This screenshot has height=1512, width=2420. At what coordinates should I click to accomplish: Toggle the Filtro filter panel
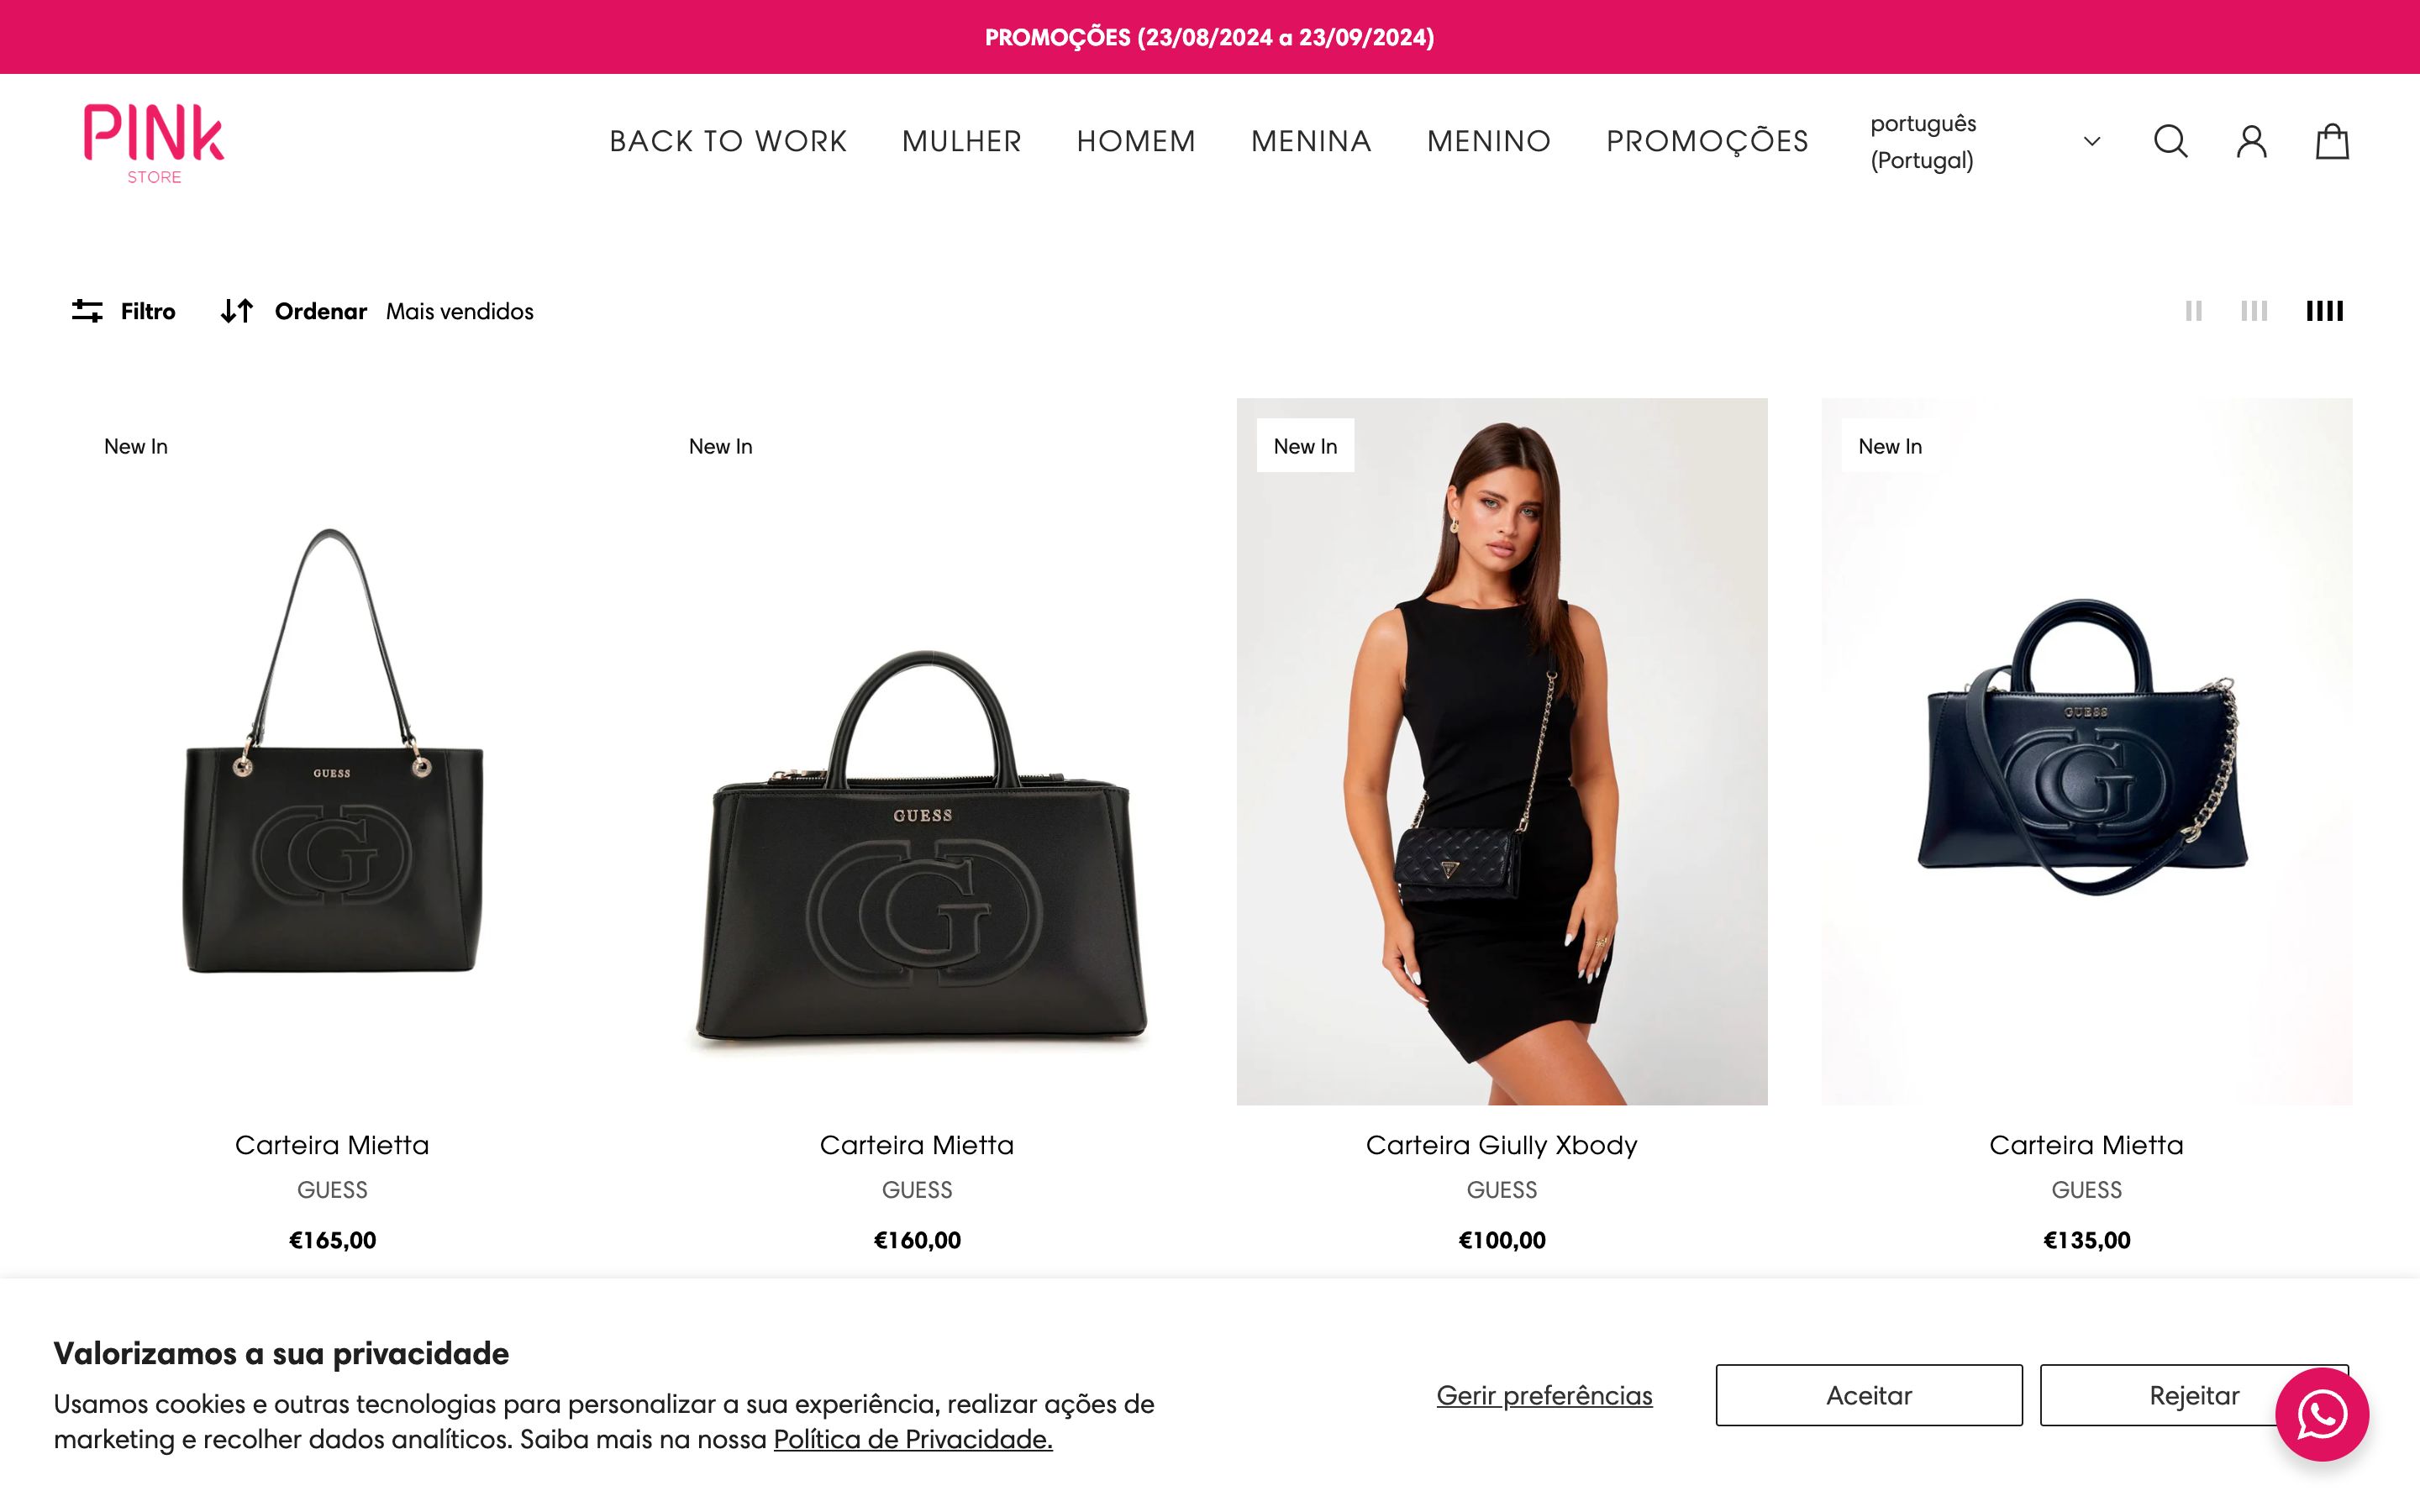coord(122,310)
